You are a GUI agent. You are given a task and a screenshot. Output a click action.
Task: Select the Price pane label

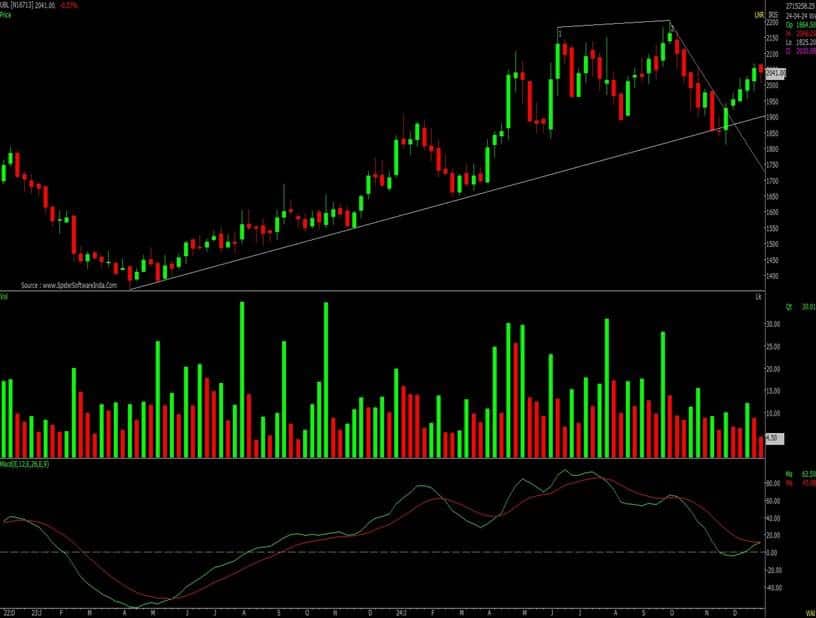pyautogui.click(x=6, y=15)
